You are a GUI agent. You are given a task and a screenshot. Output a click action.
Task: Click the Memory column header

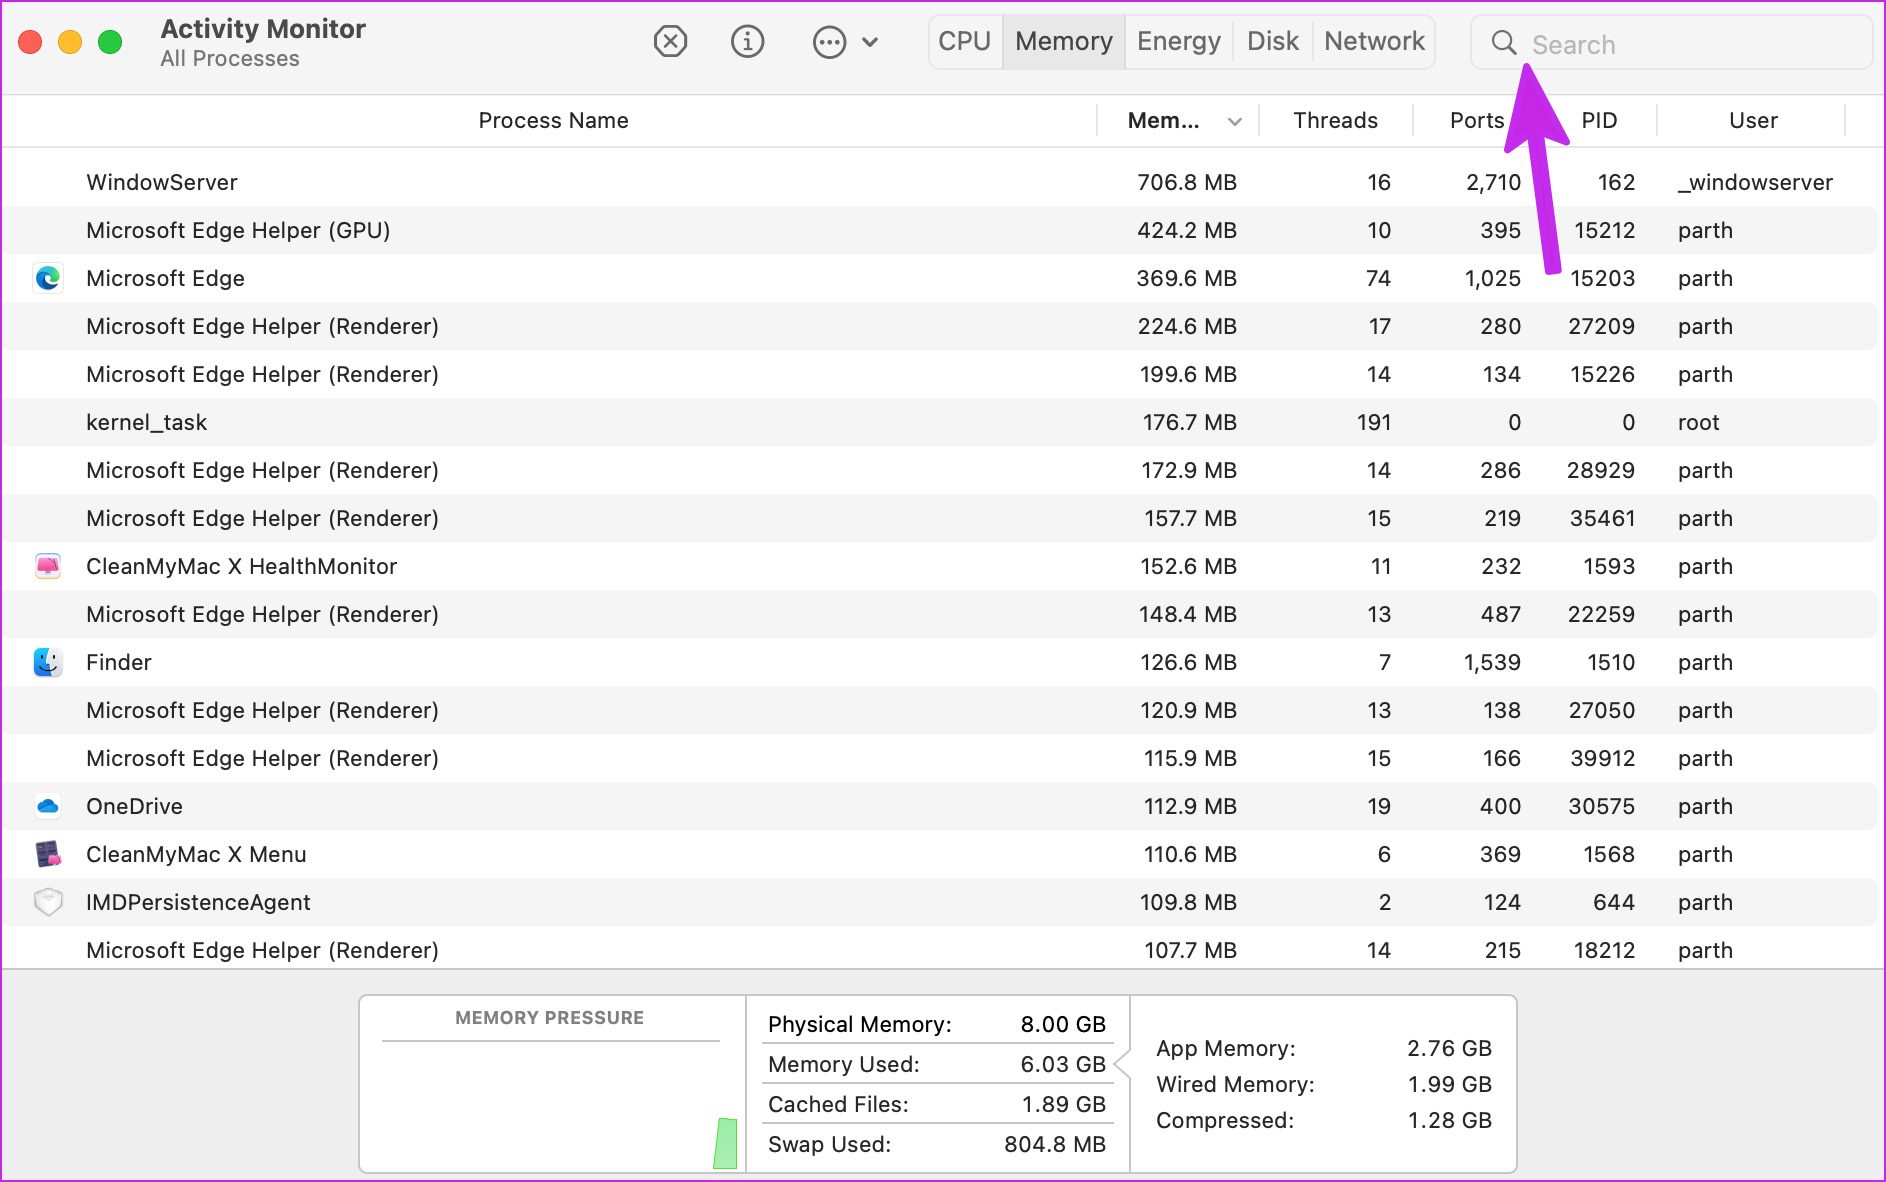coord(1163,121)
